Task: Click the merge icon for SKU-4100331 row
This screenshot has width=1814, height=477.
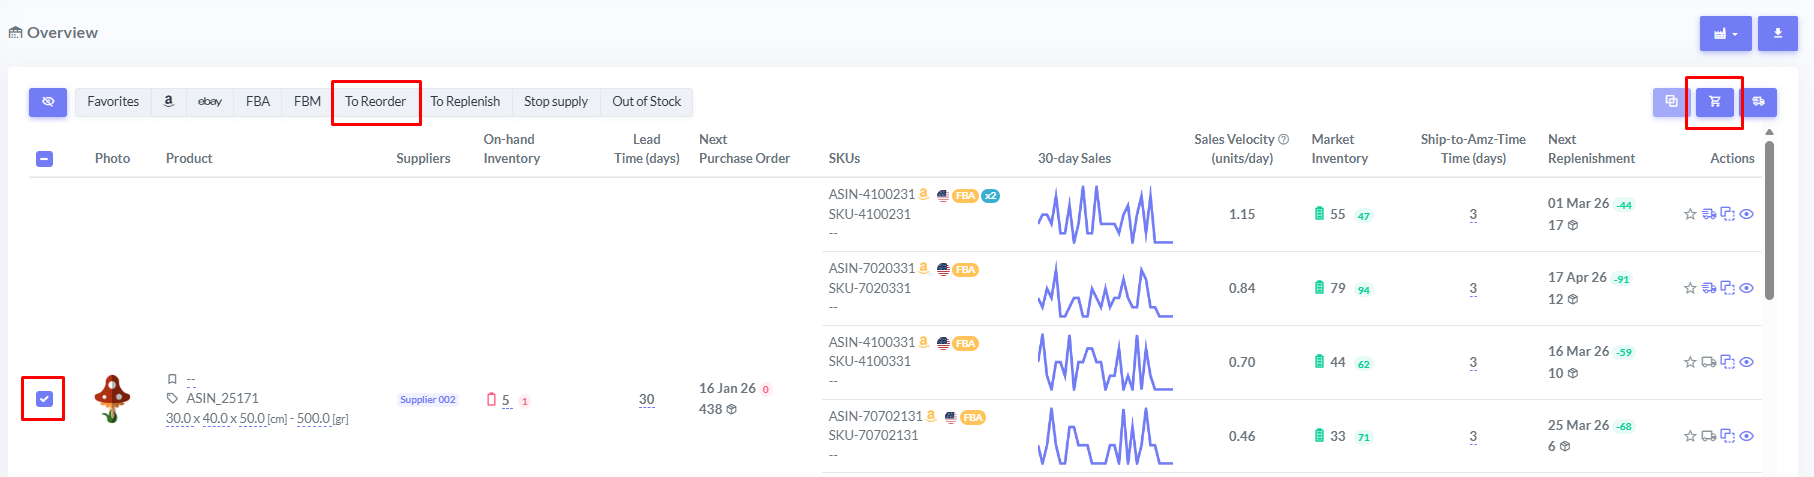Action: coord(1727,362)
